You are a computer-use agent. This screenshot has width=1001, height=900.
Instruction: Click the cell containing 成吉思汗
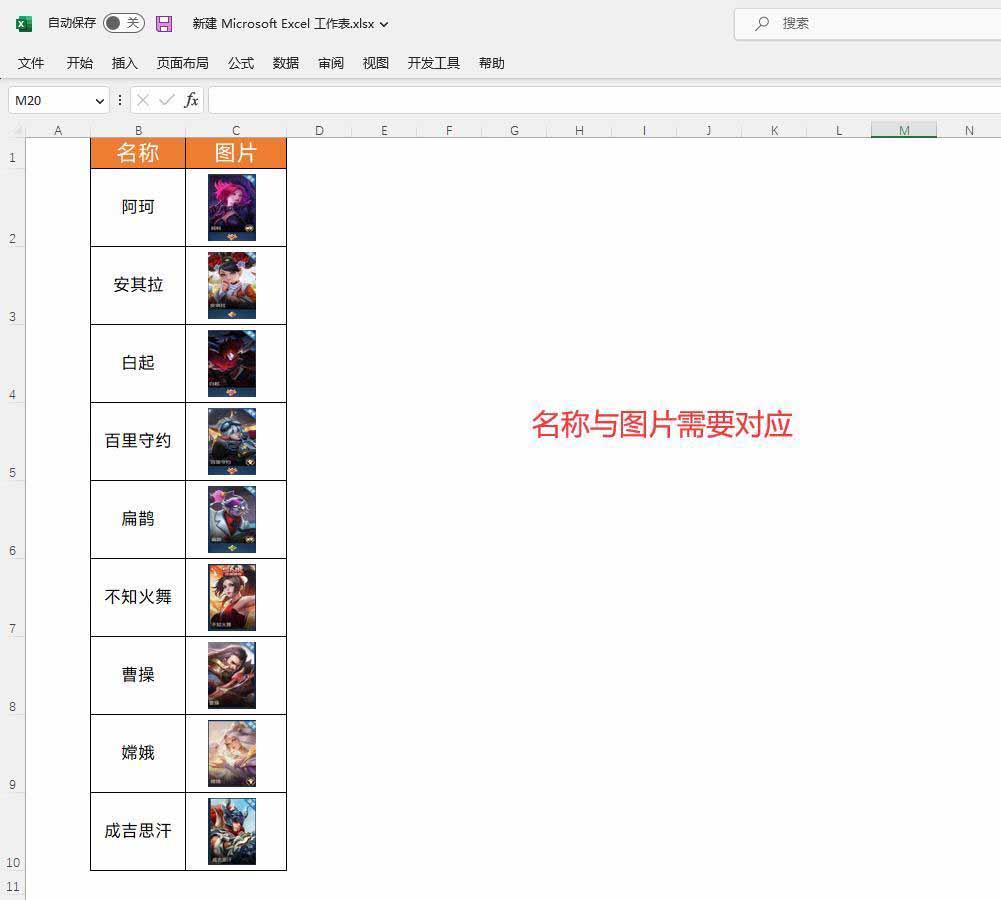click(138, 831)
